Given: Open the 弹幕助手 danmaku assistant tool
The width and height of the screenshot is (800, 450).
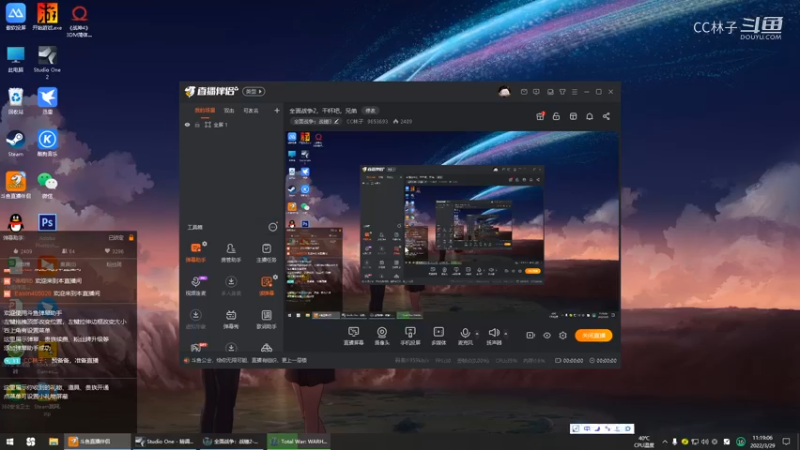Looking at the screenshot, I should point(195,252).
